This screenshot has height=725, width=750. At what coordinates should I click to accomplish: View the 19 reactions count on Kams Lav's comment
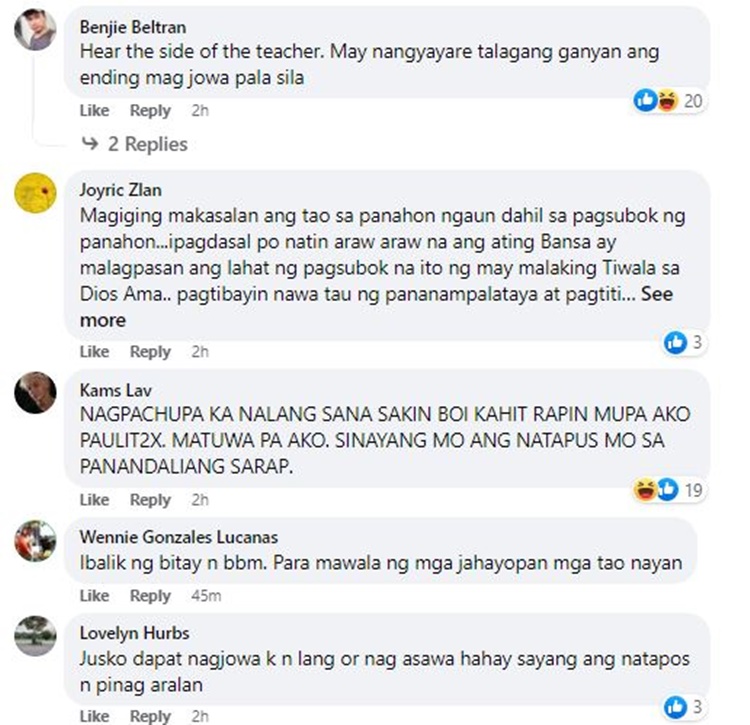click(x=694, y=490)
